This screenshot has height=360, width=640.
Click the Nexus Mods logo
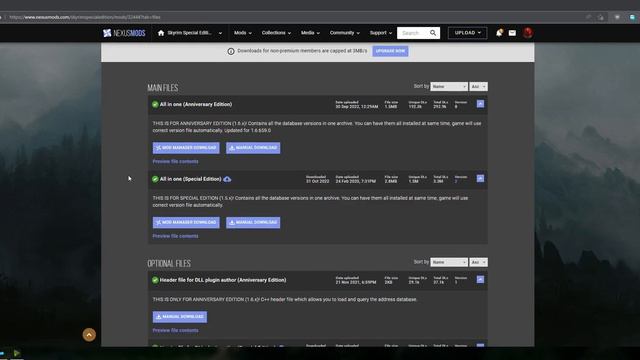click(124, 33)
